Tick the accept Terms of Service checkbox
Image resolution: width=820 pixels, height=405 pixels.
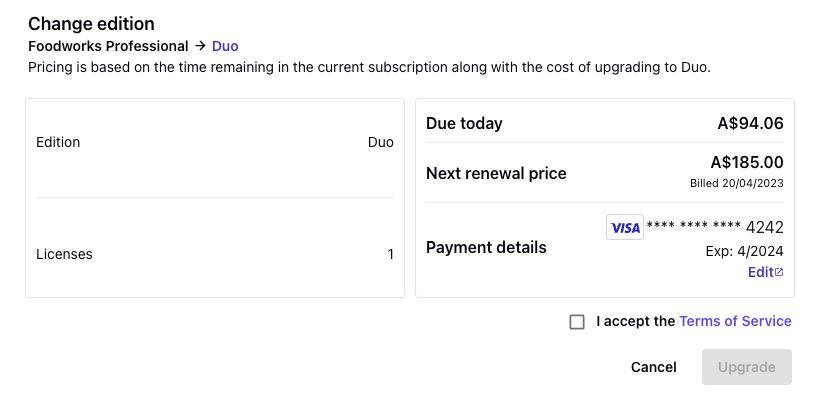click(x=577, y=322)
